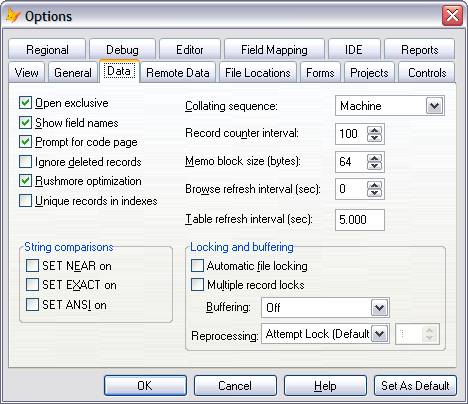Open the Field Mapping tab

(274, 50)
